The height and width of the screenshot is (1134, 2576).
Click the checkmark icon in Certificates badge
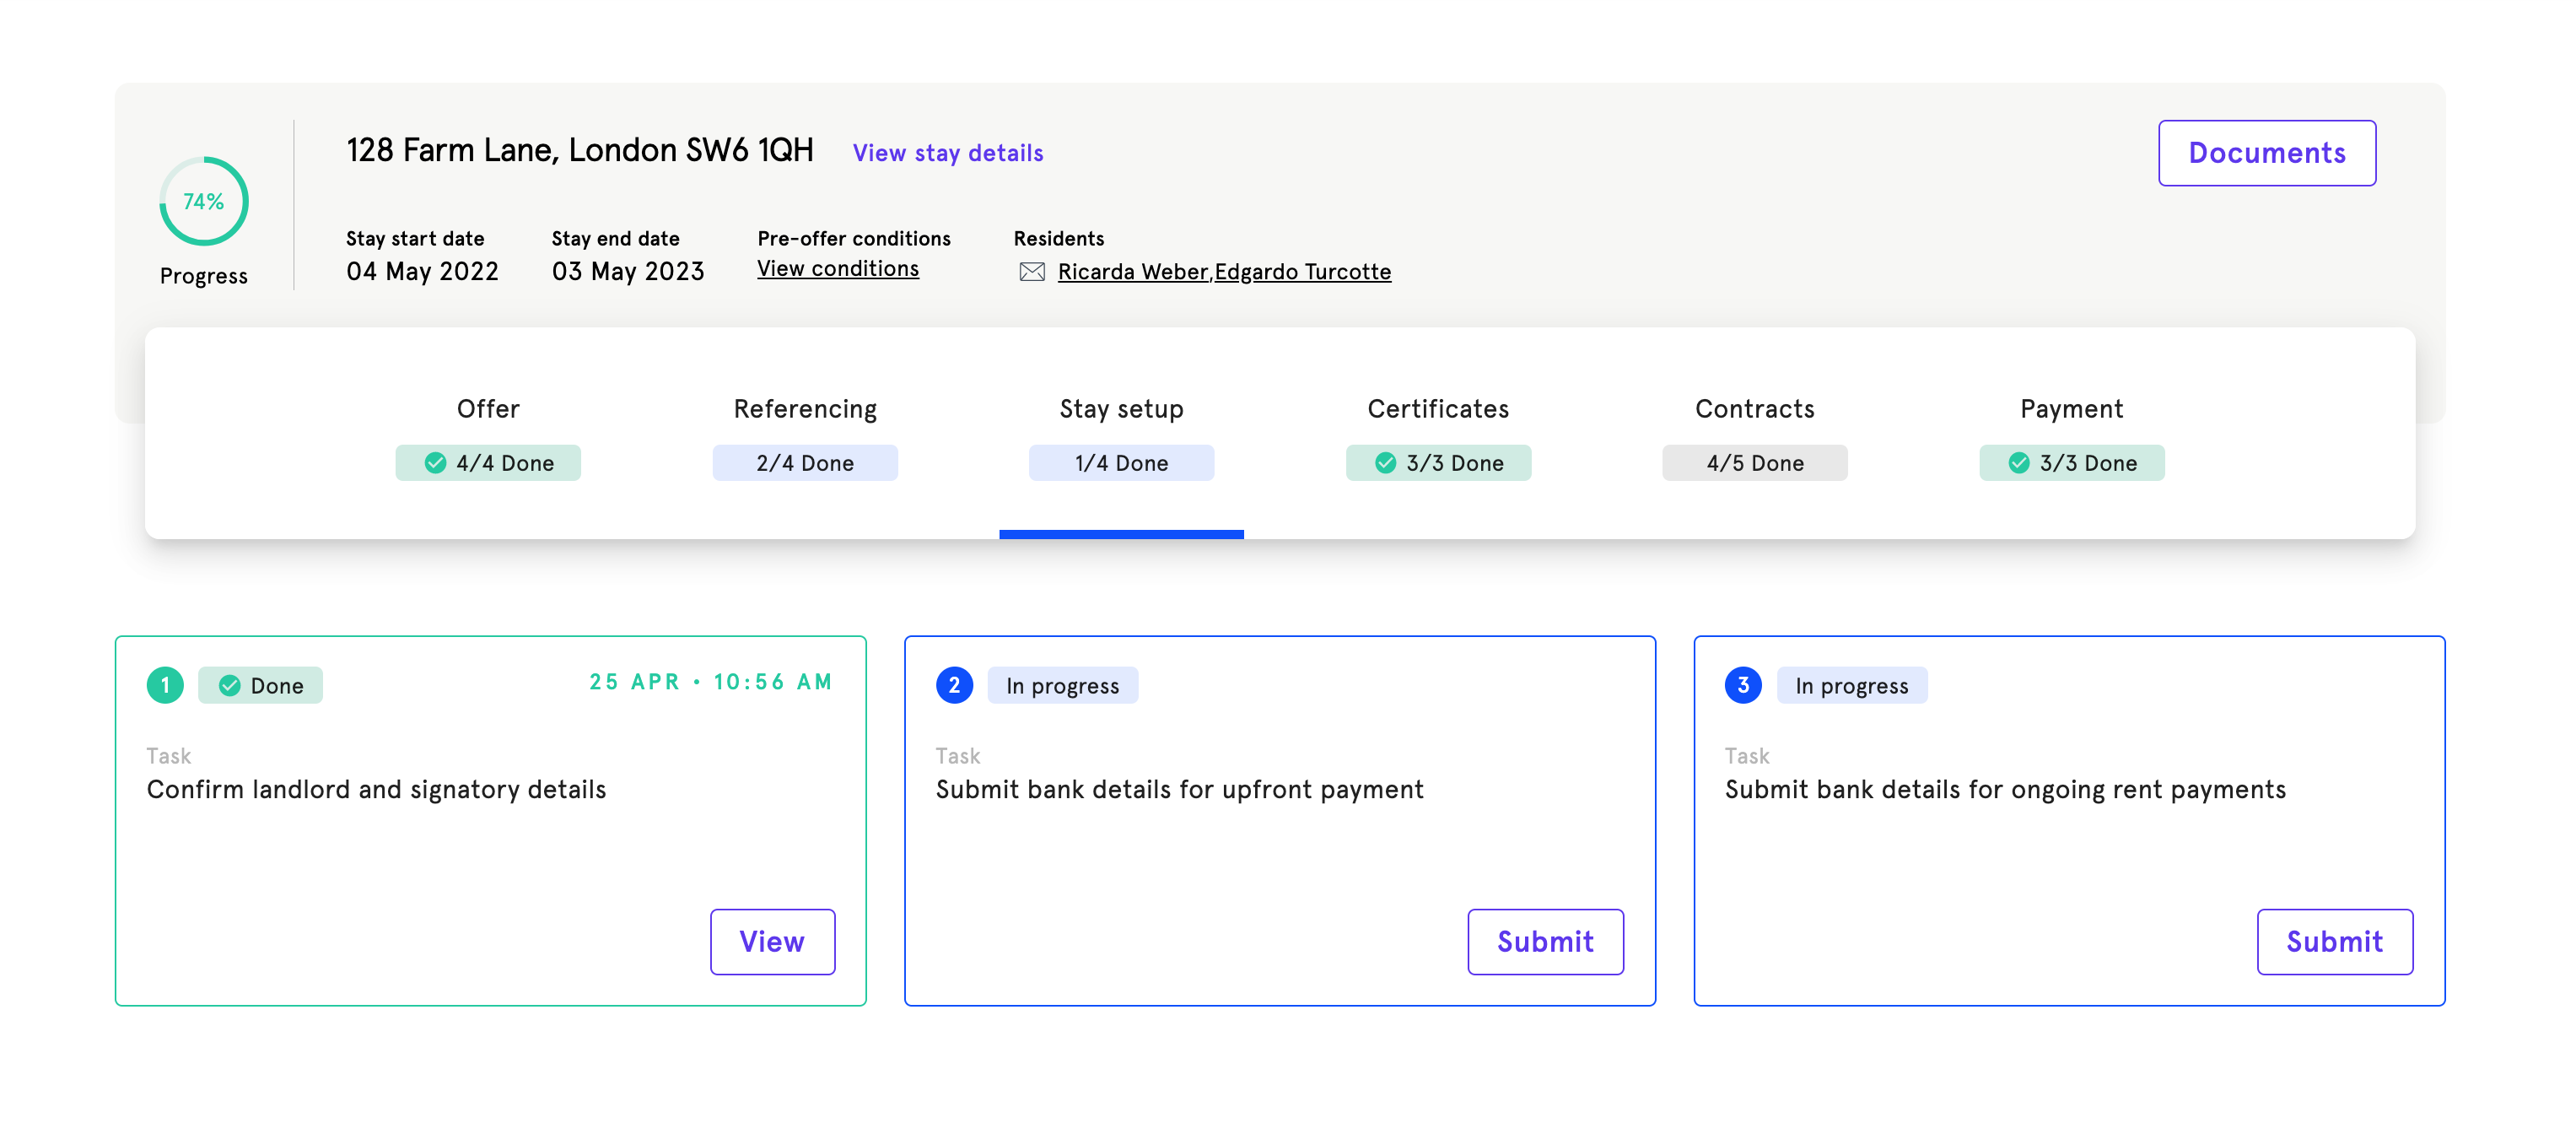click(x=1385, y=463)
